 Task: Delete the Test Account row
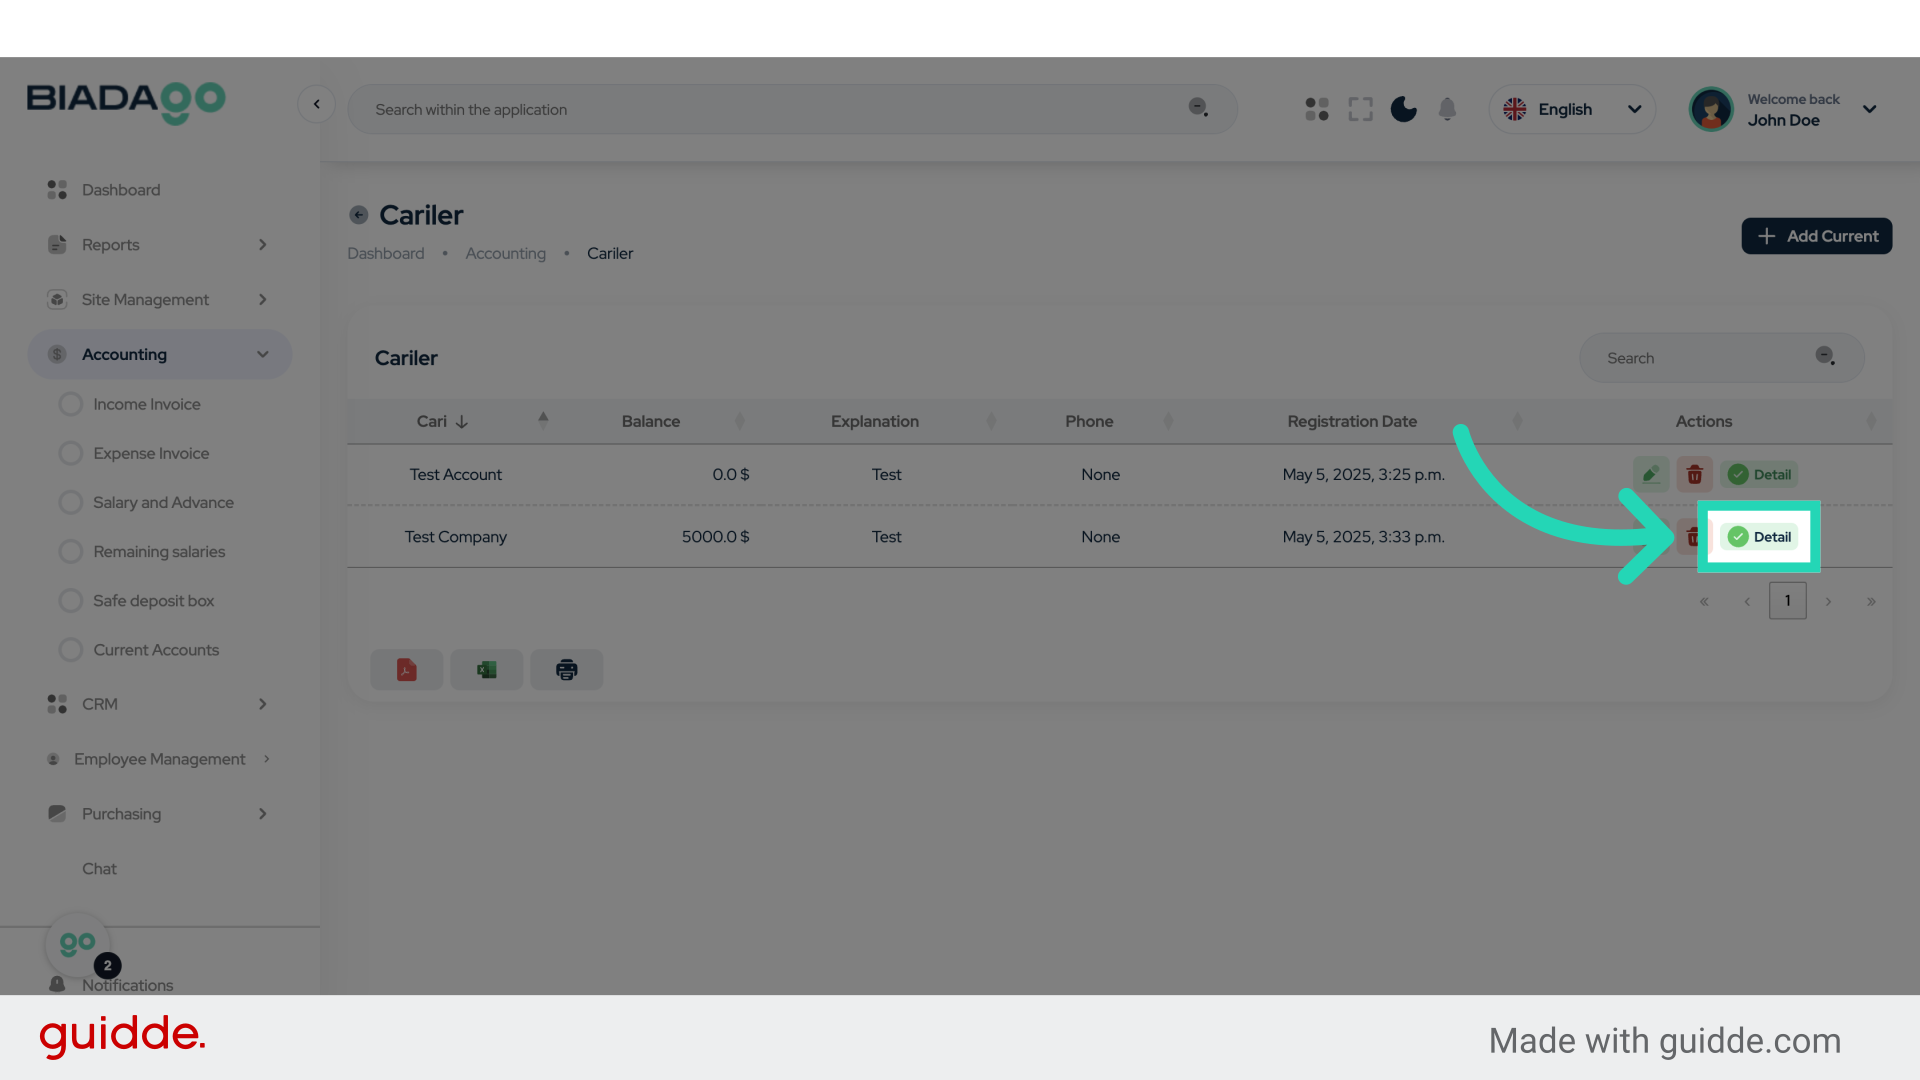point(1694,475)
